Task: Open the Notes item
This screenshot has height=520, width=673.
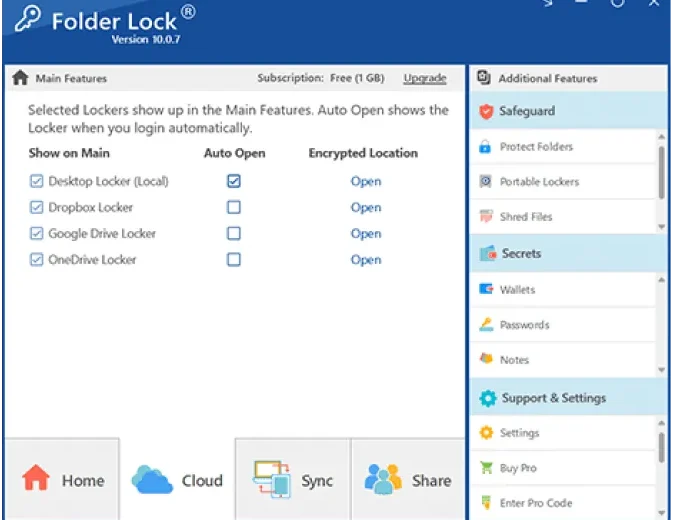Action: click(x=564, y=359)
